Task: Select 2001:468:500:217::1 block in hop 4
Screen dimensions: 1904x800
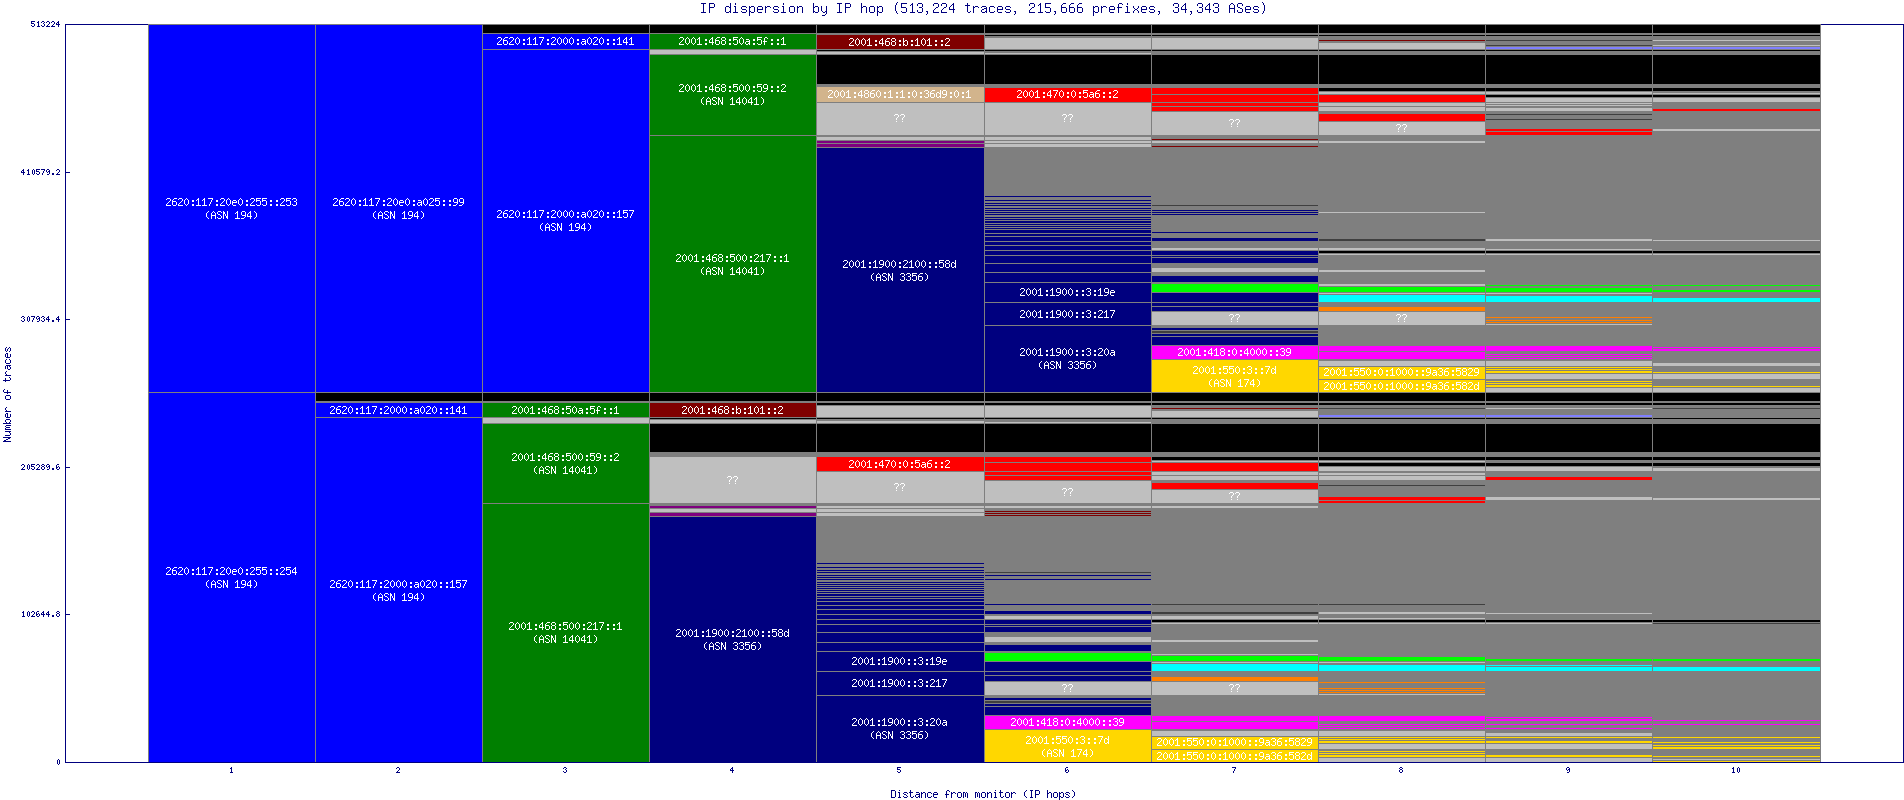Action: click(733, 264)
